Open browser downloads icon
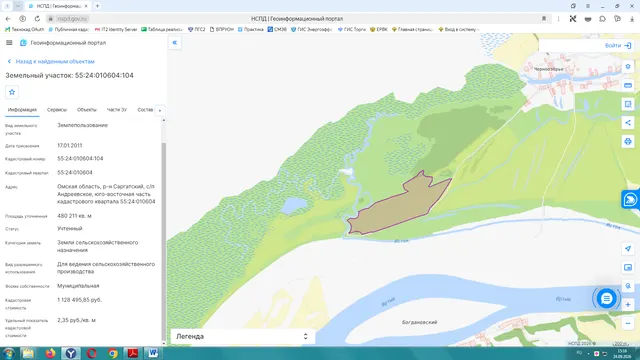 coord(632,19)
